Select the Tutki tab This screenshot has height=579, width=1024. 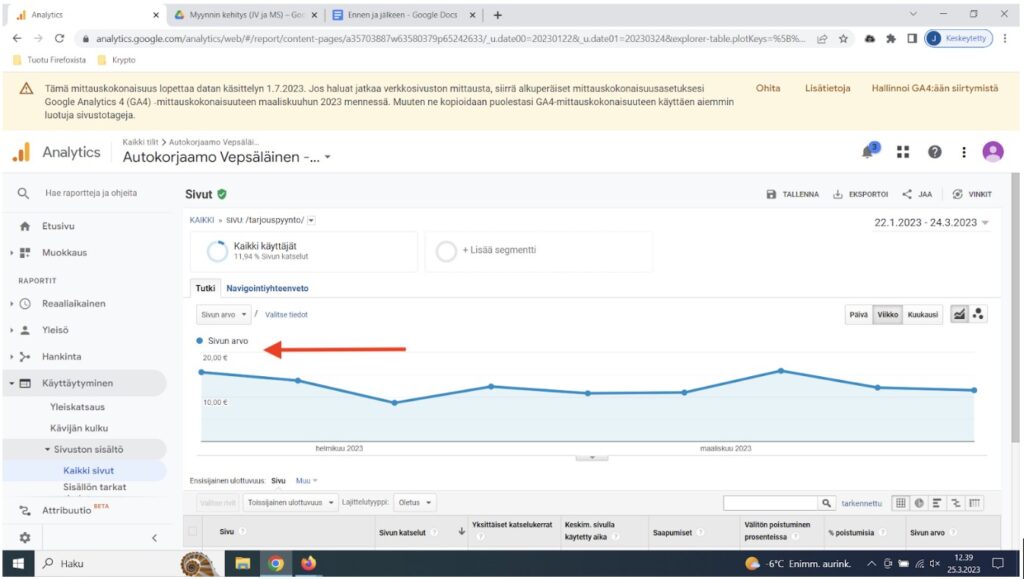[205, 288]
